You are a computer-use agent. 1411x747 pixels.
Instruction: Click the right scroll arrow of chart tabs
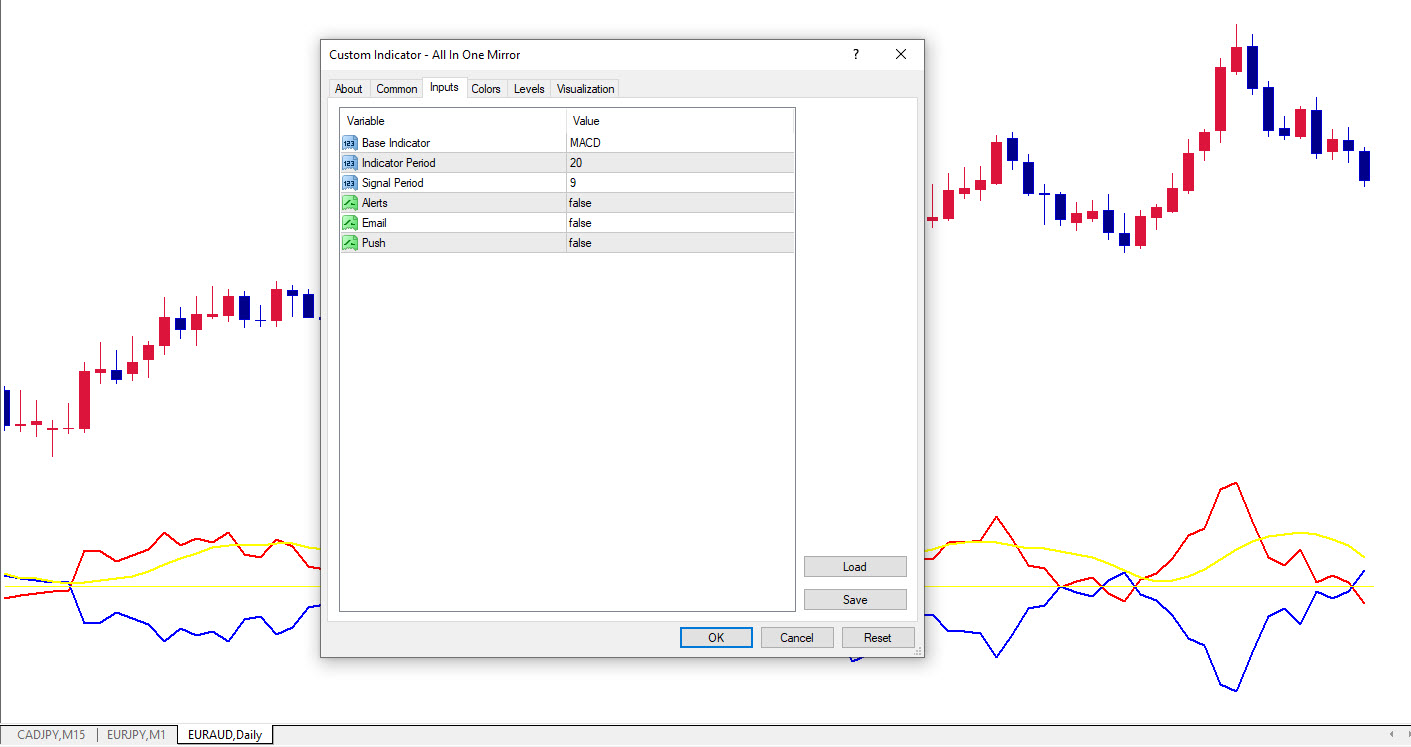pyautogui.click(x=1402, y=735)
